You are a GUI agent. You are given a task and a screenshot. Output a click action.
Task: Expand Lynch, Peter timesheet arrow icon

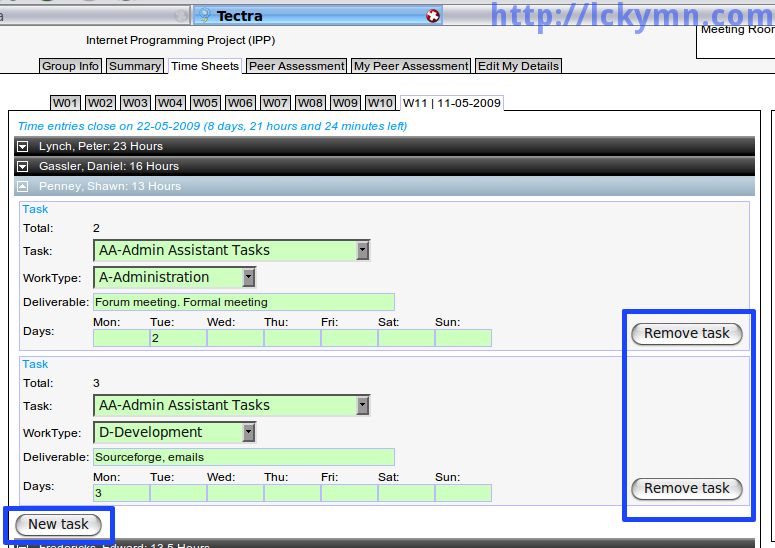pos(23,146)
